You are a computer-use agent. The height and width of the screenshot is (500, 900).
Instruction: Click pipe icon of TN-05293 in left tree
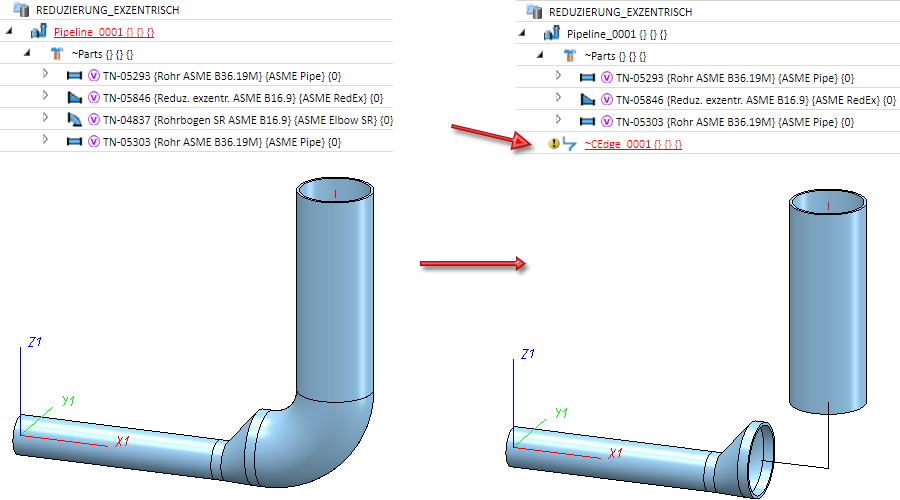point(75,76)
